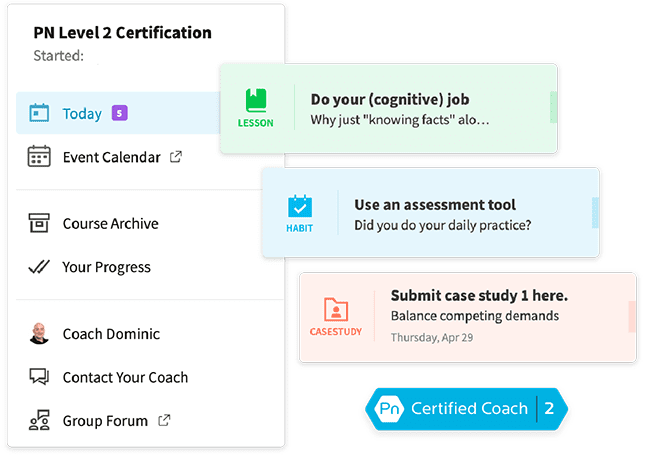650x462 pixels.
Task: Open Group Forum external link arrow
Action: tap(164, 421)
